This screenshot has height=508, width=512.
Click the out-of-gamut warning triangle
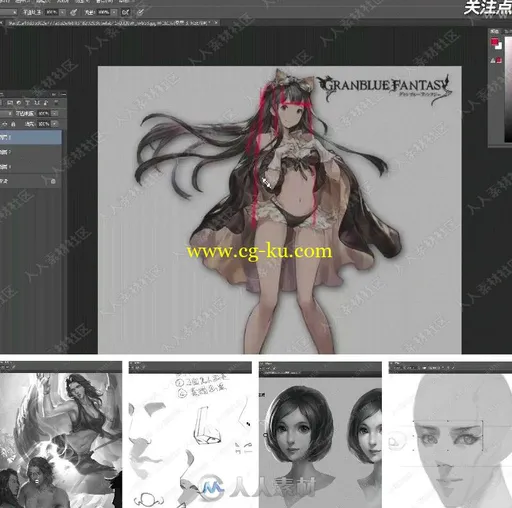click(x=493, y=60)
